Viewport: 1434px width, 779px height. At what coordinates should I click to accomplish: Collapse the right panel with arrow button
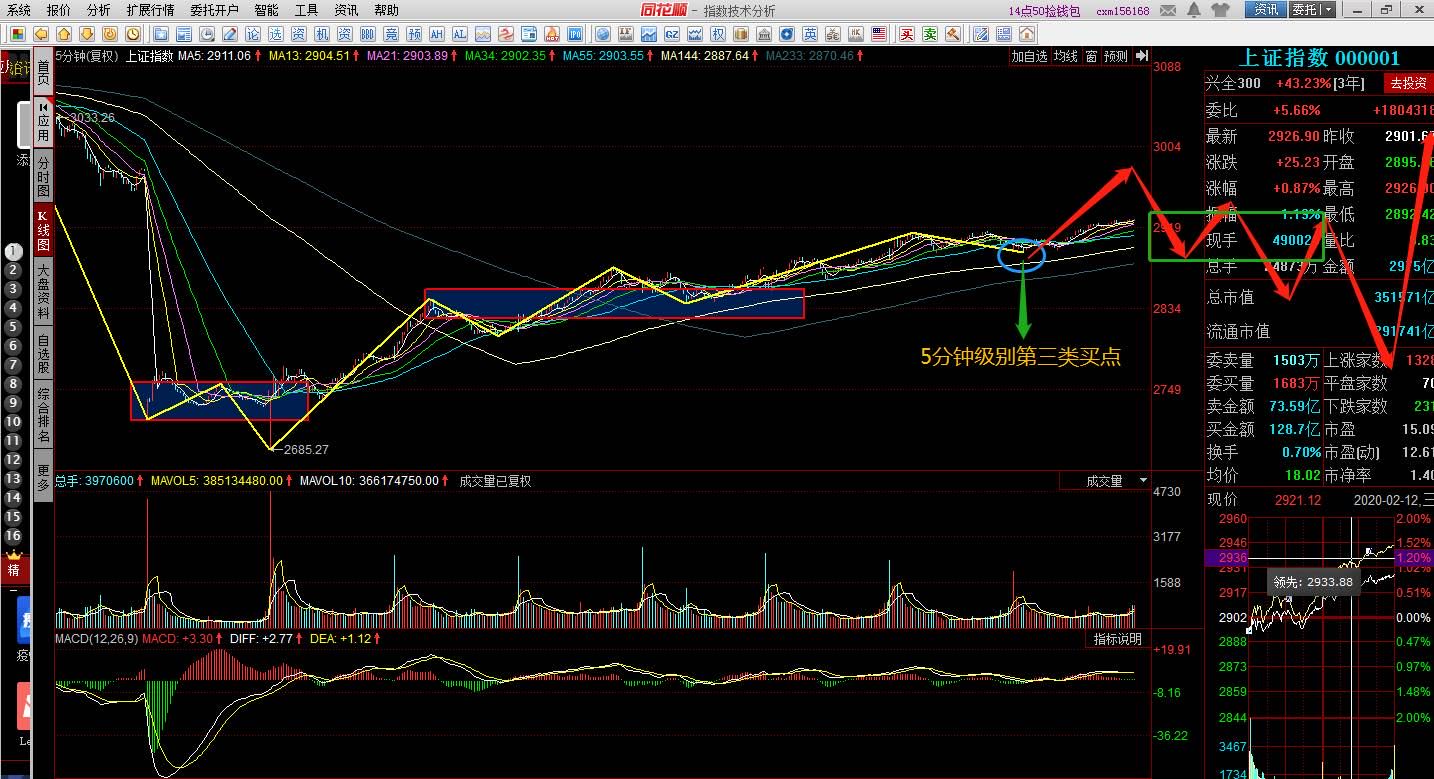pos(1141,56)
